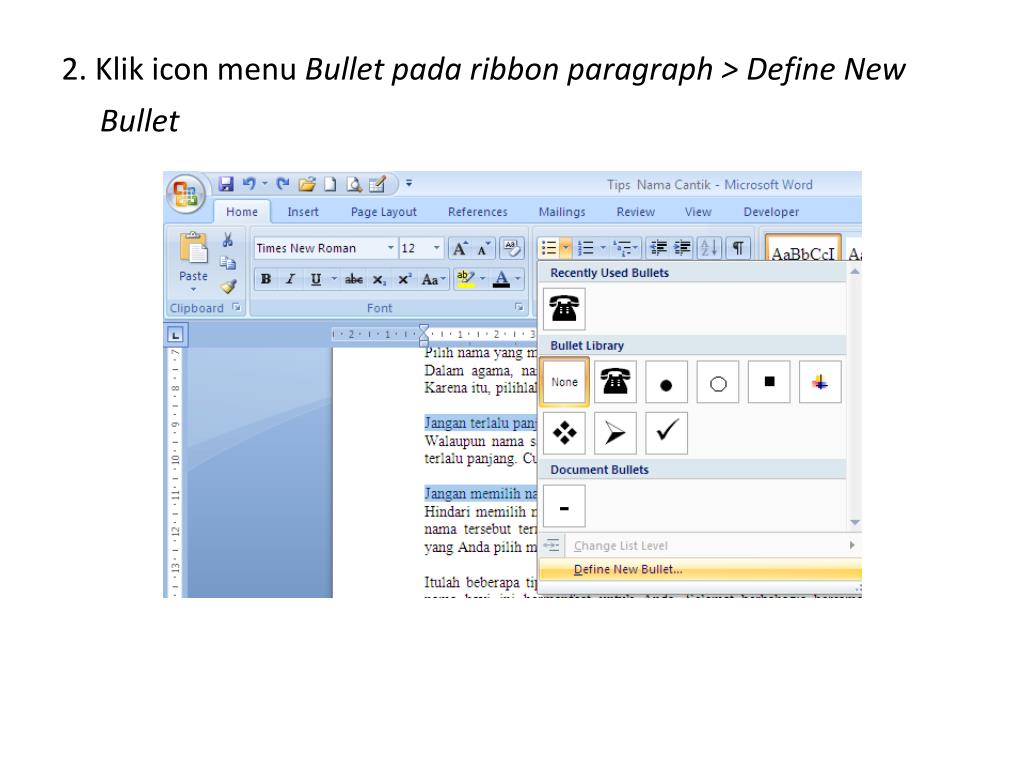The height and width of the screenshot is (768, 1024).
Task: Create a new blank document icon
Action: 330,184
